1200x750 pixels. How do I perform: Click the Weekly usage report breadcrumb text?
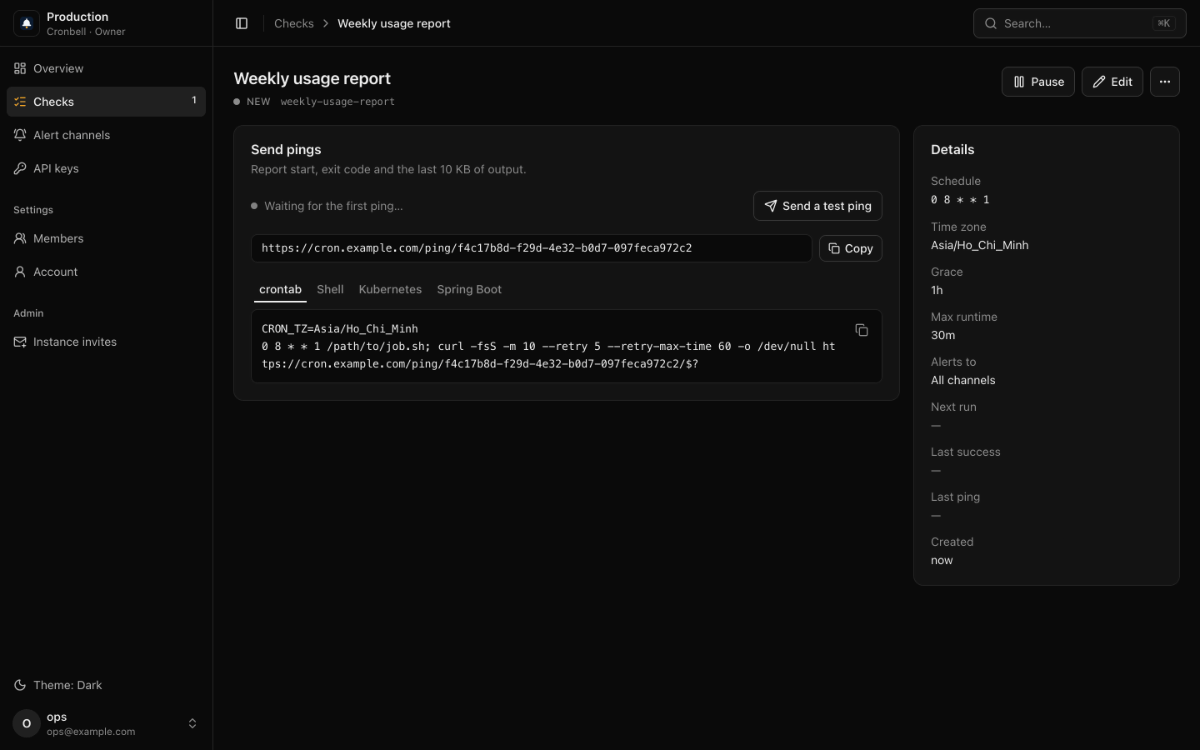(x=394, y=23)
